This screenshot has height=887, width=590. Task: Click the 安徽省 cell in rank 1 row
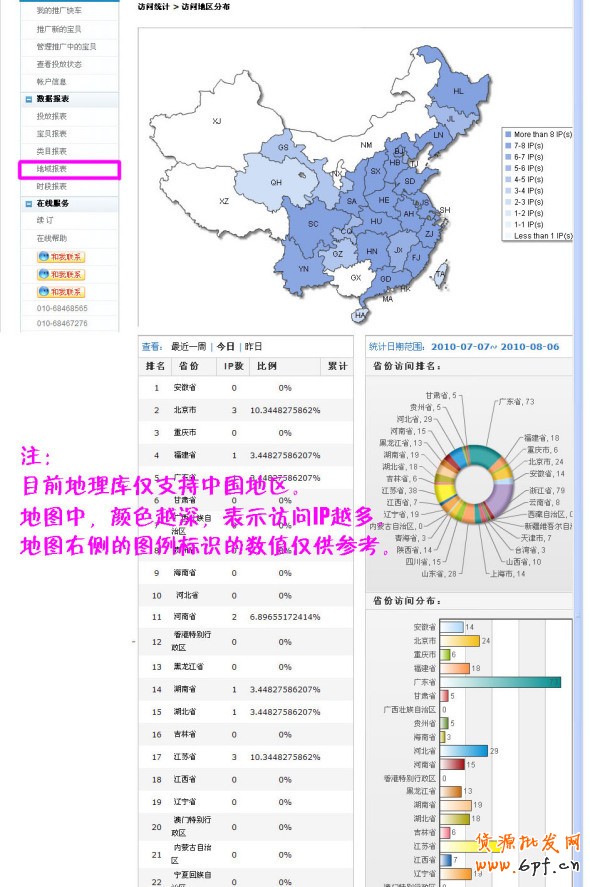tap(185, 387)
